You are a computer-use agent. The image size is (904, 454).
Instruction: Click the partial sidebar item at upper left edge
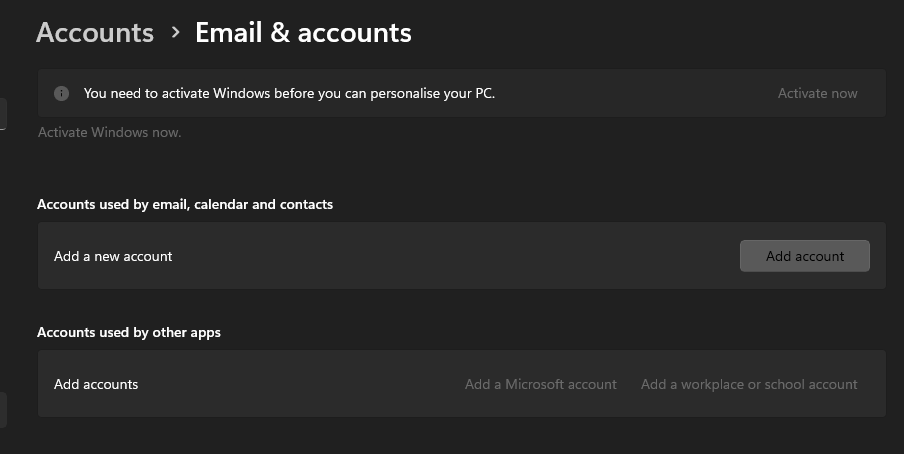pyautogui.click(x=3, y=113)
